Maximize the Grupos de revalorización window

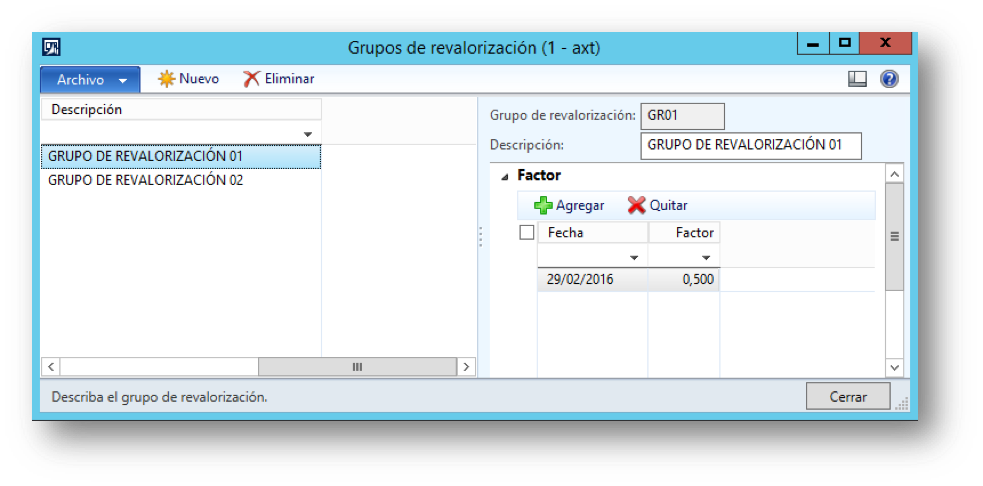click(x=844, y=44)
